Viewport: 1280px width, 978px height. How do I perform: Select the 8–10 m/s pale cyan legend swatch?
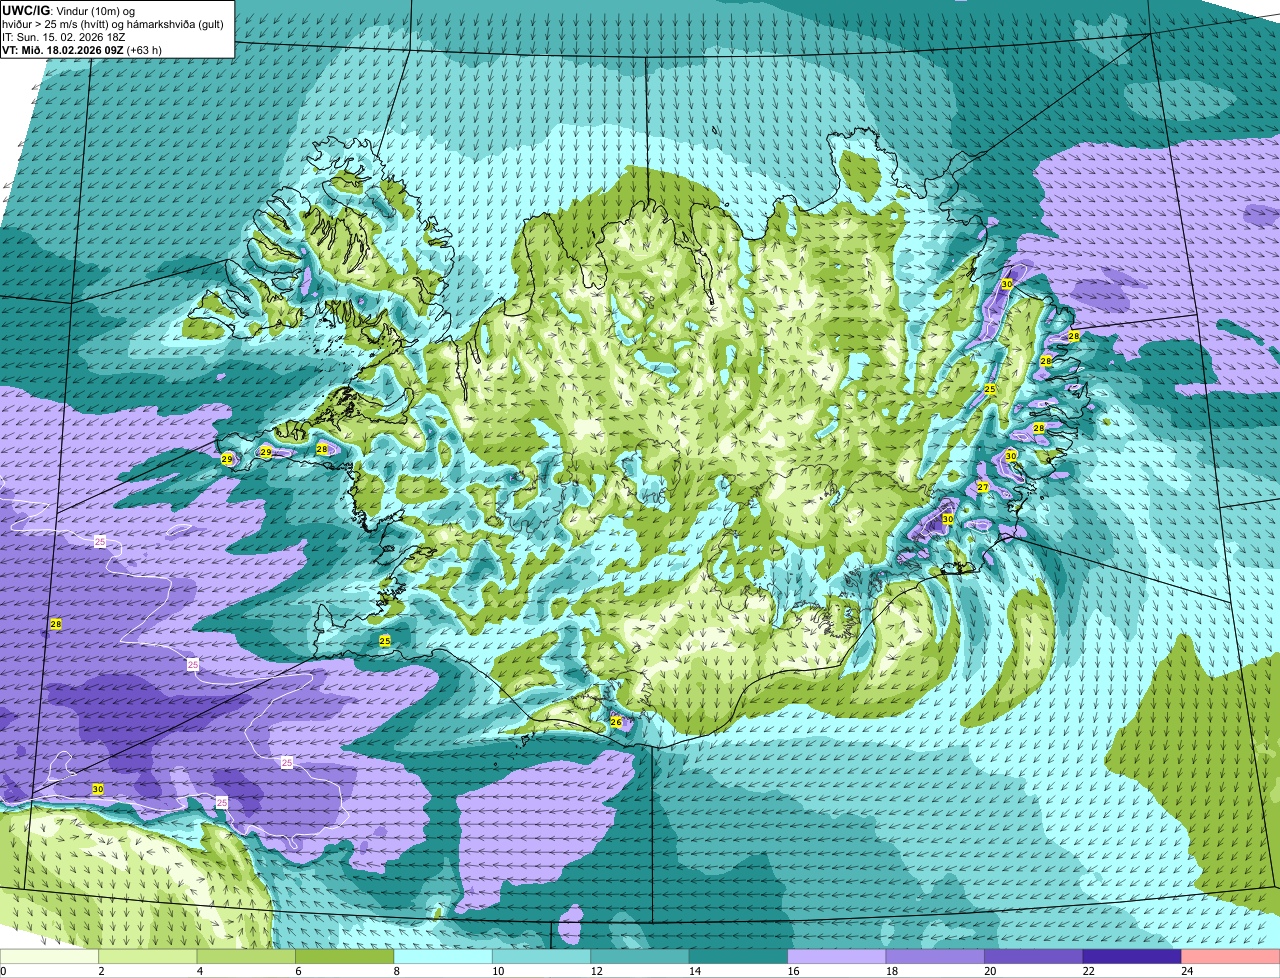(444, 957)
